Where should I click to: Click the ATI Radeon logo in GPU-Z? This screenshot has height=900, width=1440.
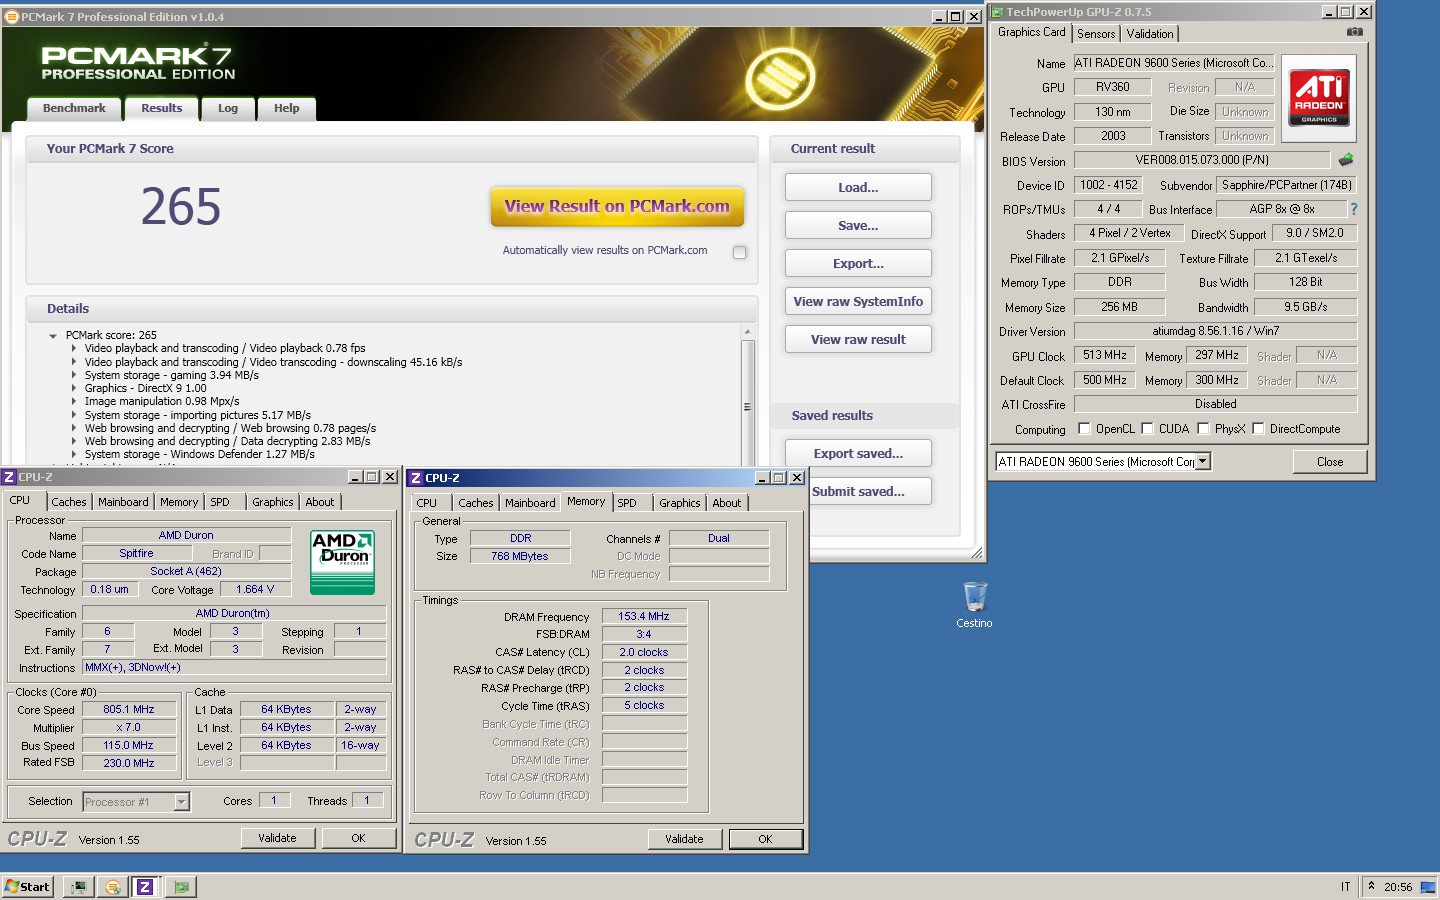coord(1319,97)
